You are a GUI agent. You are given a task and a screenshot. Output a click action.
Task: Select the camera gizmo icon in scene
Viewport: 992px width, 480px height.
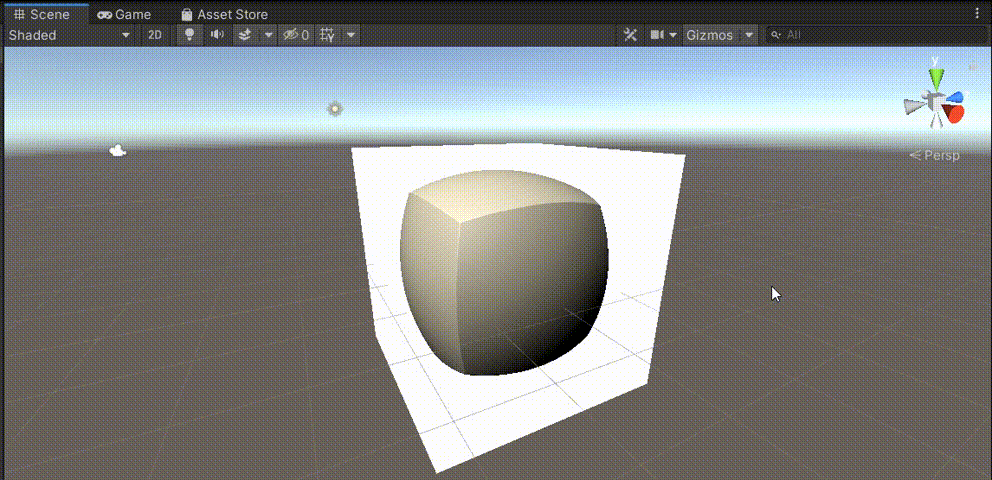click(118, 151)
